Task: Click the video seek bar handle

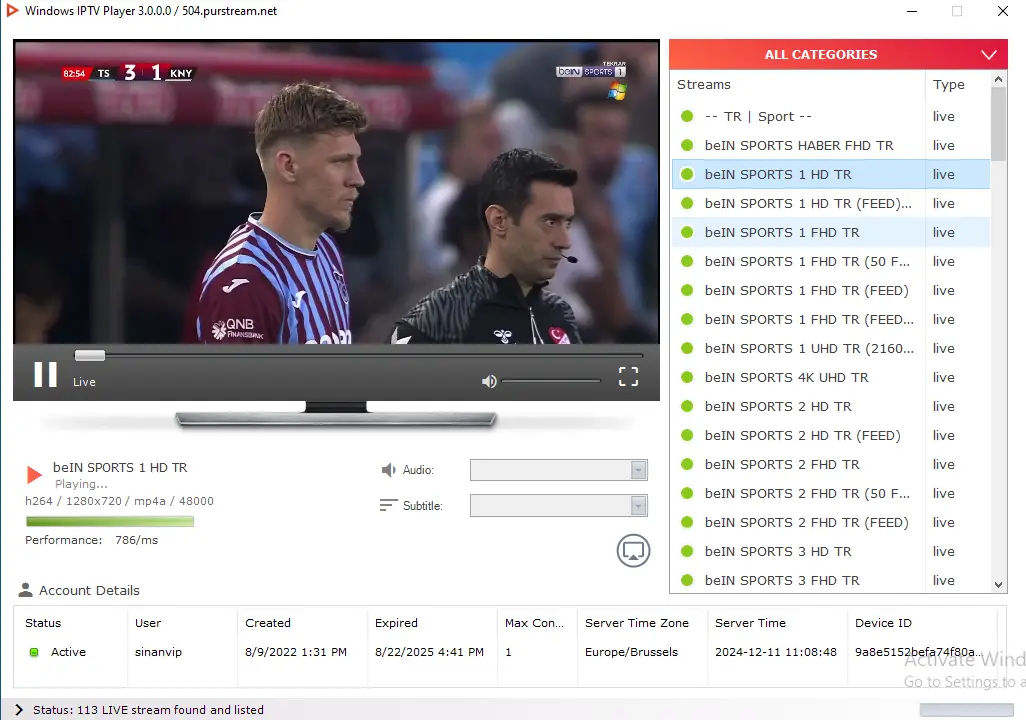Action: (x=90, y=355)
